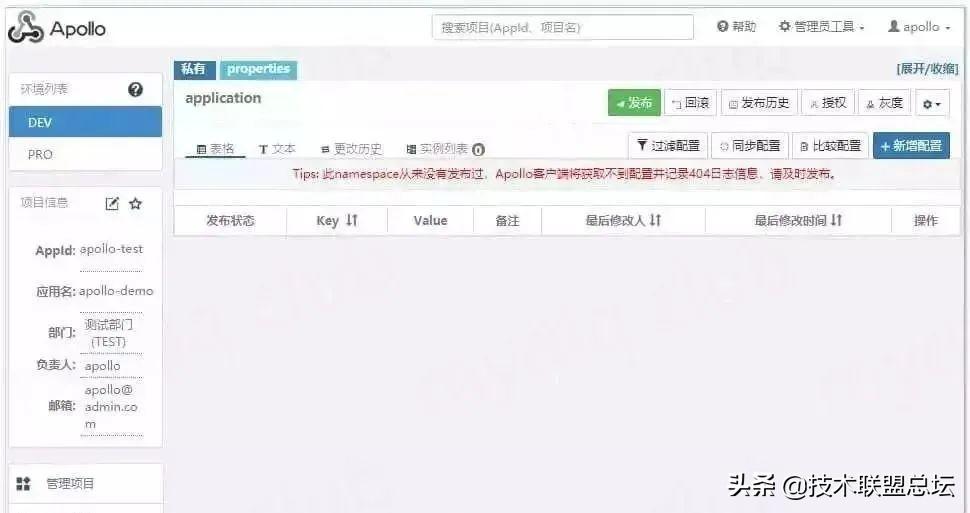
Task: Favorite the project with star icon
Action: pyautogui.click(x=135, y=204)
